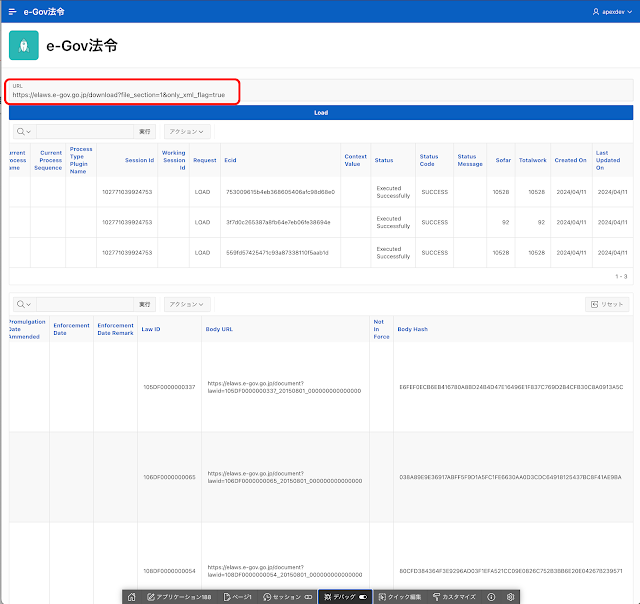Viewport: 640px width, 604px height.
Task: Click the rocket application logo icon
Action: tap(24, 45)
